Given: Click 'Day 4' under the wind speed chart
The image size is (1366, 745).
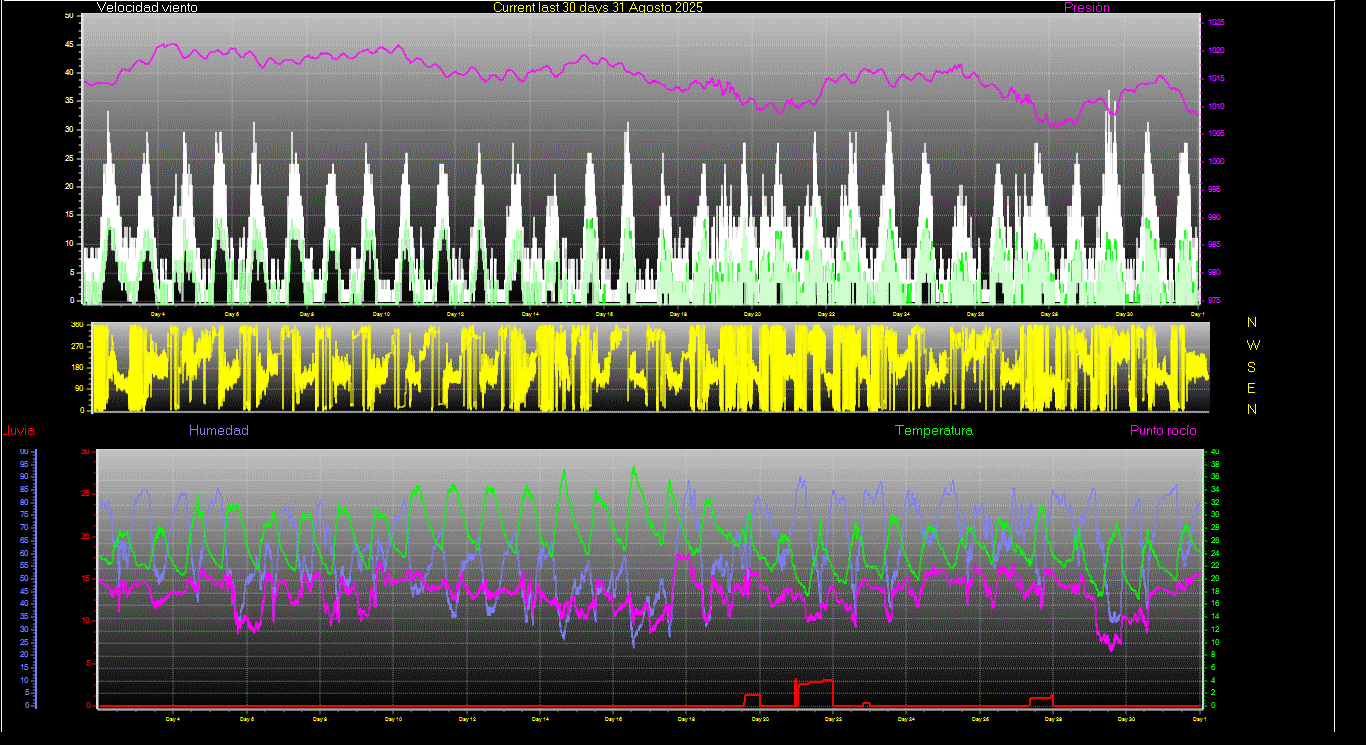Looking at the screenshot, I should coord(158,314).
